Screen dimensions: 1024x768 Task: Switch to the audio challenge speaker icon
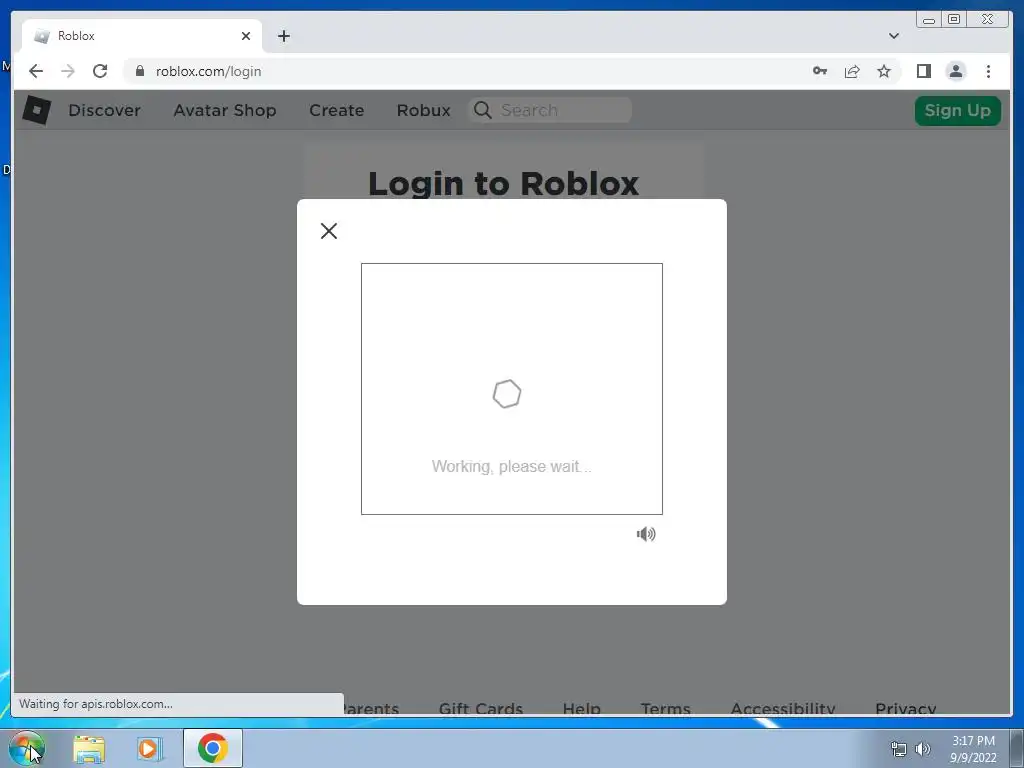pos(646,534)
